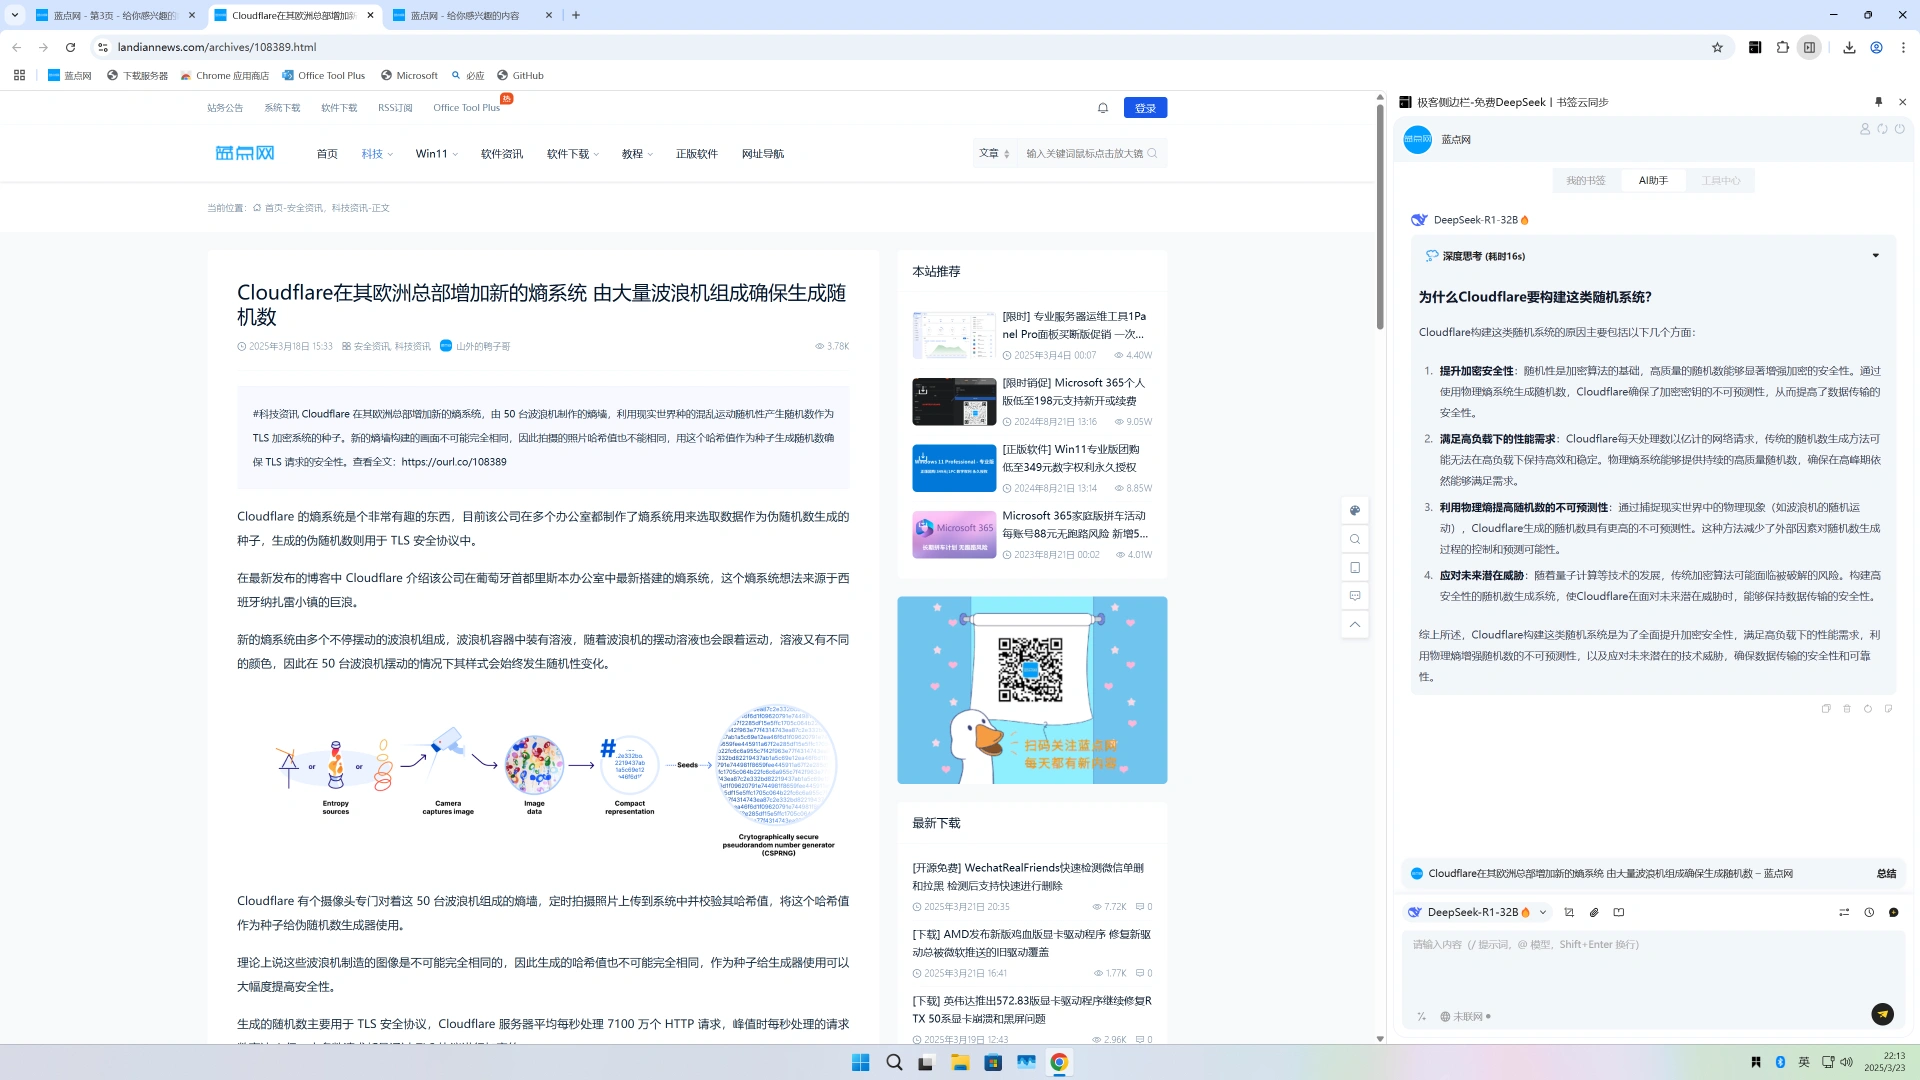The image size is (1920, 1080).
Task: Click the notification bell icon
Action: [1103, 108]
